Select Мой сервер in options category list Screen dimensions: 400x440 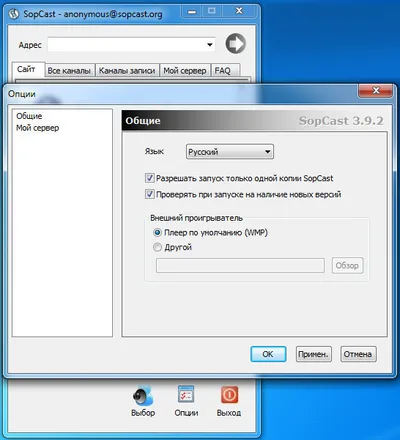pyautogui.click(x=38, y=128)
